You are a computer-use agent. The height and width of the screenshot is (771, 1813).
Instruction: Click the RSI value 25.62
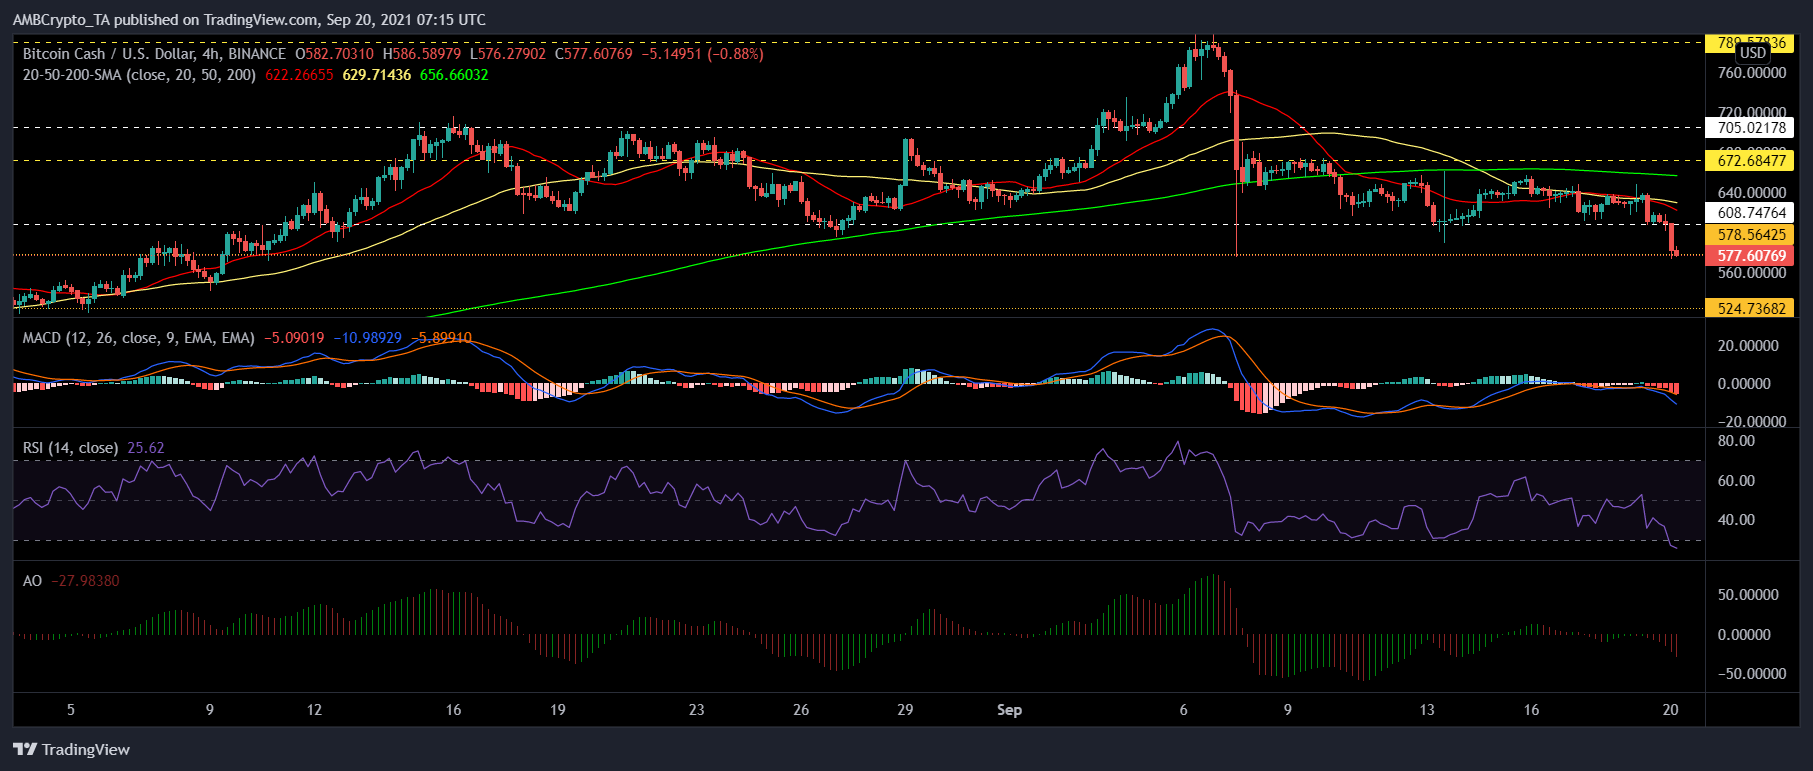coord(146,448)
